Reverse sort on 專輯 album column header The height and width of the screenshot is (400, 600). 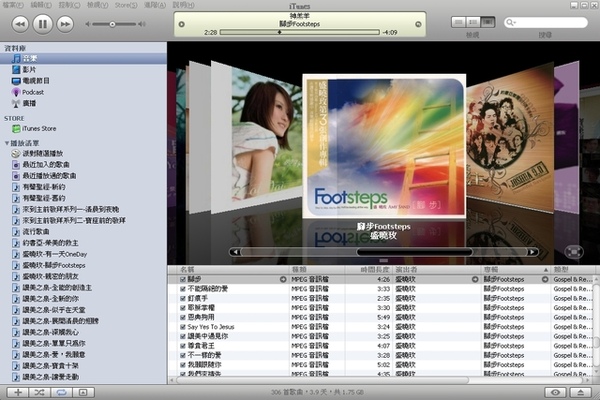pos(515,269)
